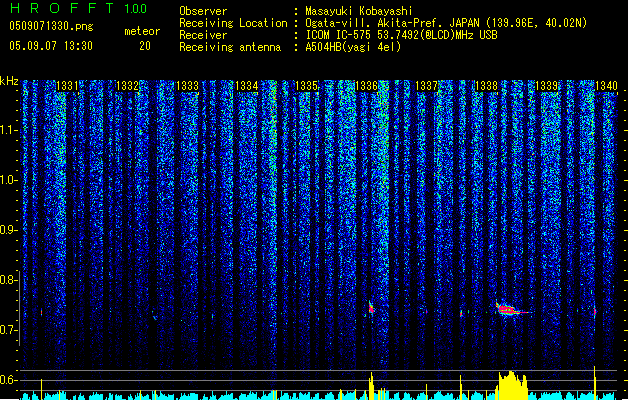Select the meteor count value 20
Image resolution: width=629 pixels, height=400 pixels.
point(145,46)
